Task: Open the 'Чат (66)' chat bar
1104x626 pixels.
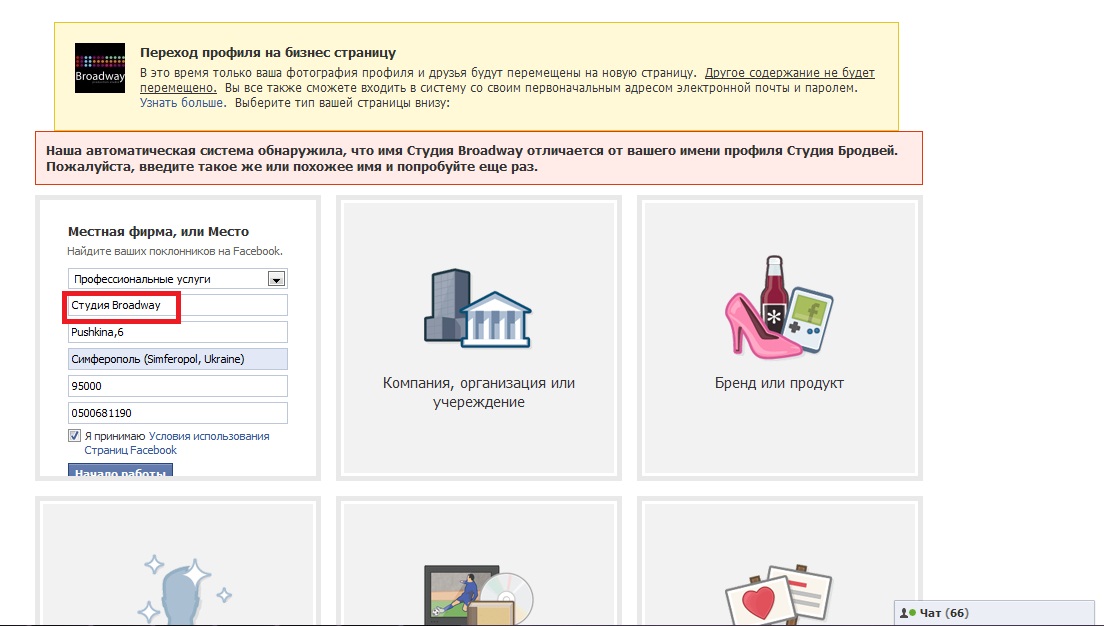Action: pos(994,613)
